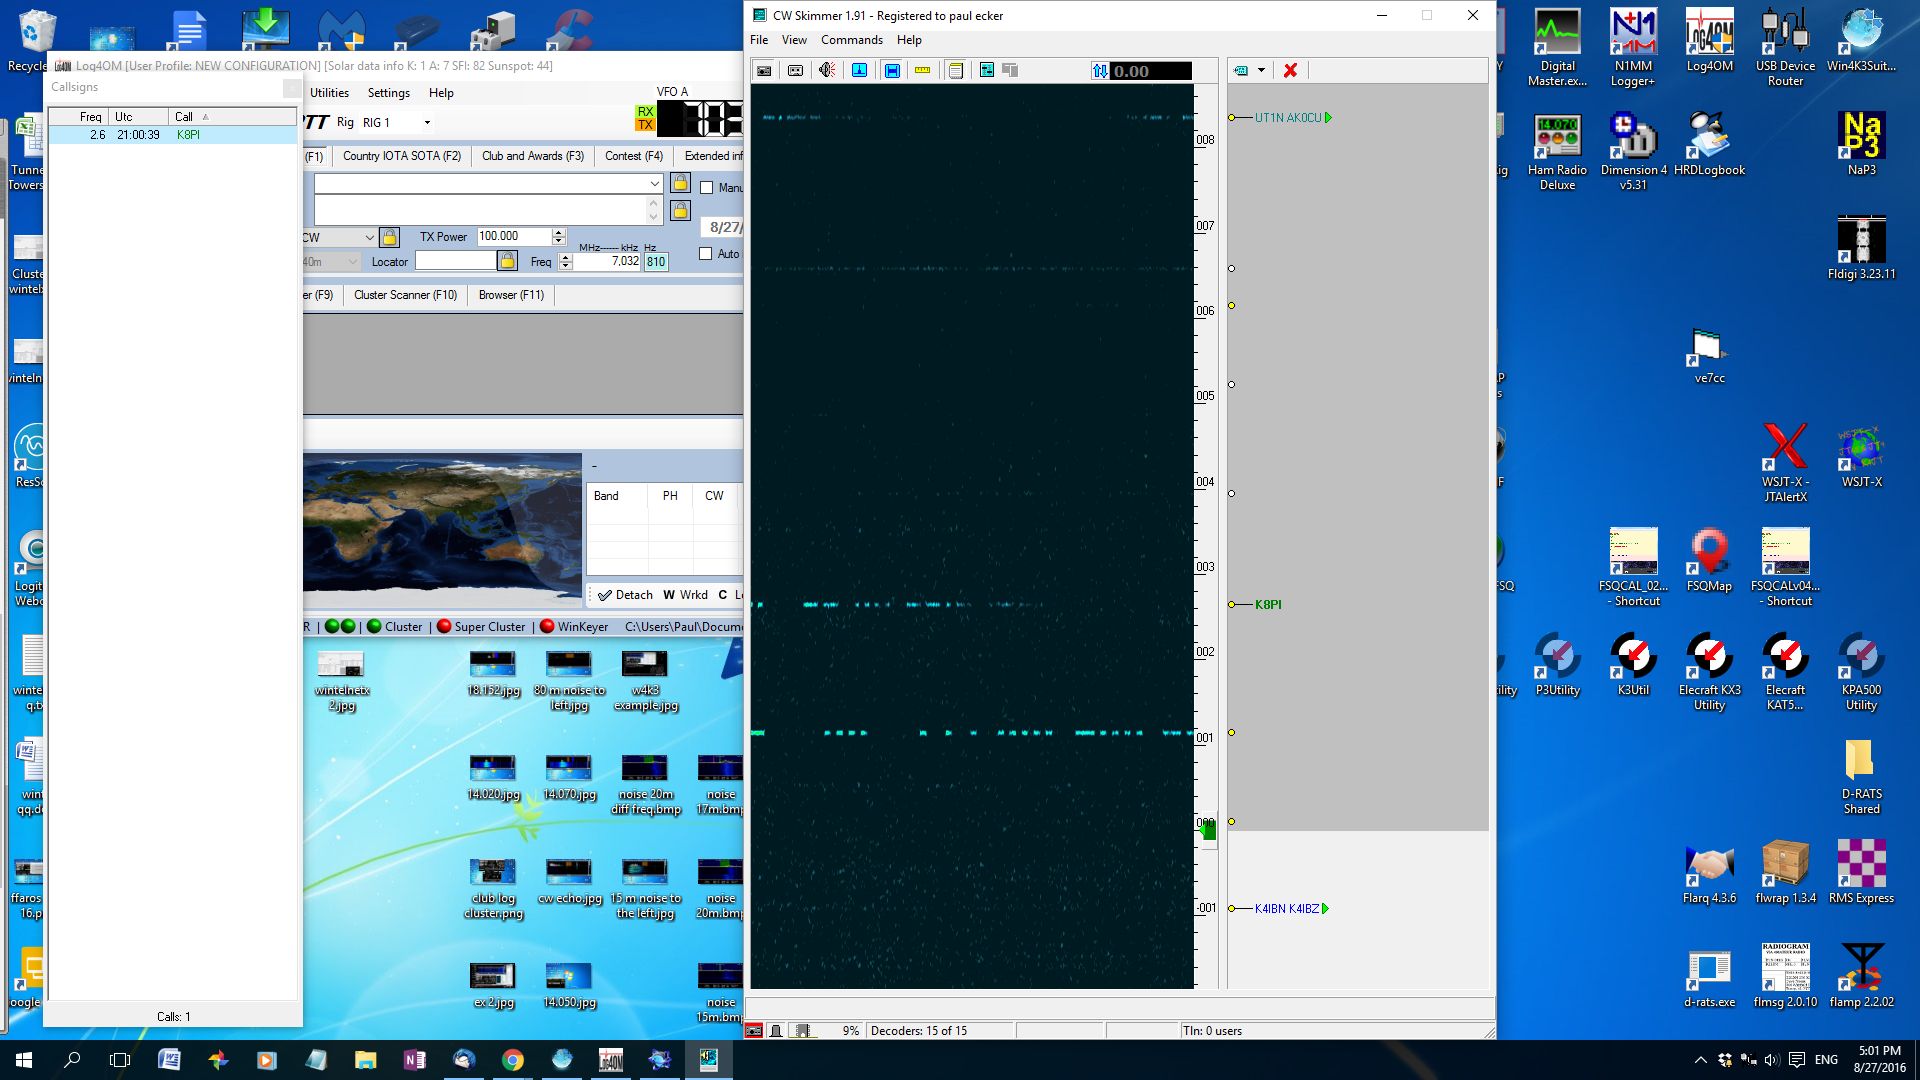The height and width of the screenshot is (1080, 1920).
Task: Check the Manual checkbox in Log4OM
Action: tap(706, 187)
